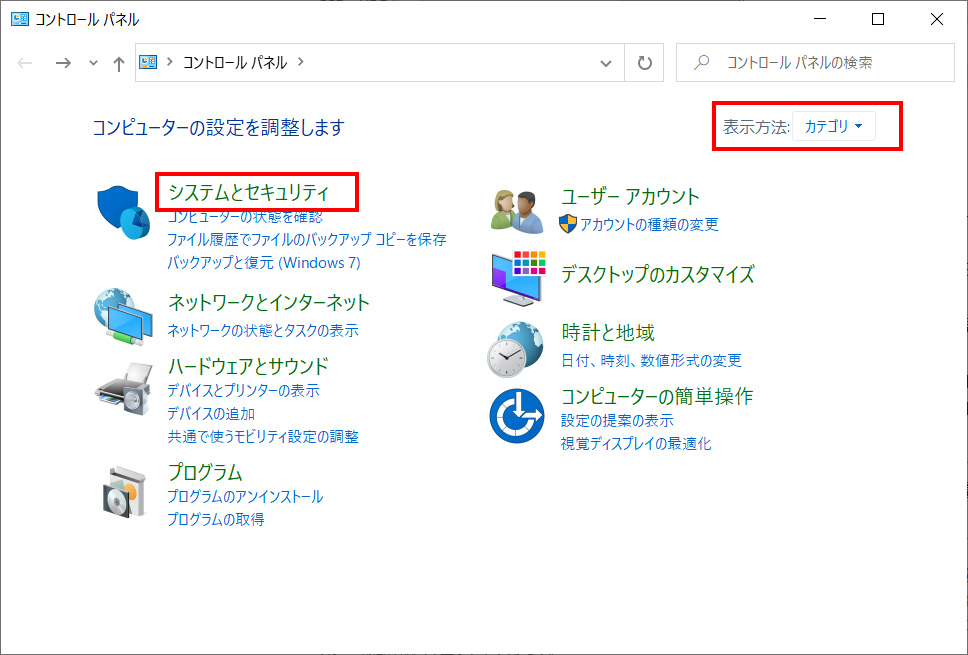Minimize the Control Panel window
Screen dimensions: 968x655
click(x=820, y=19)
